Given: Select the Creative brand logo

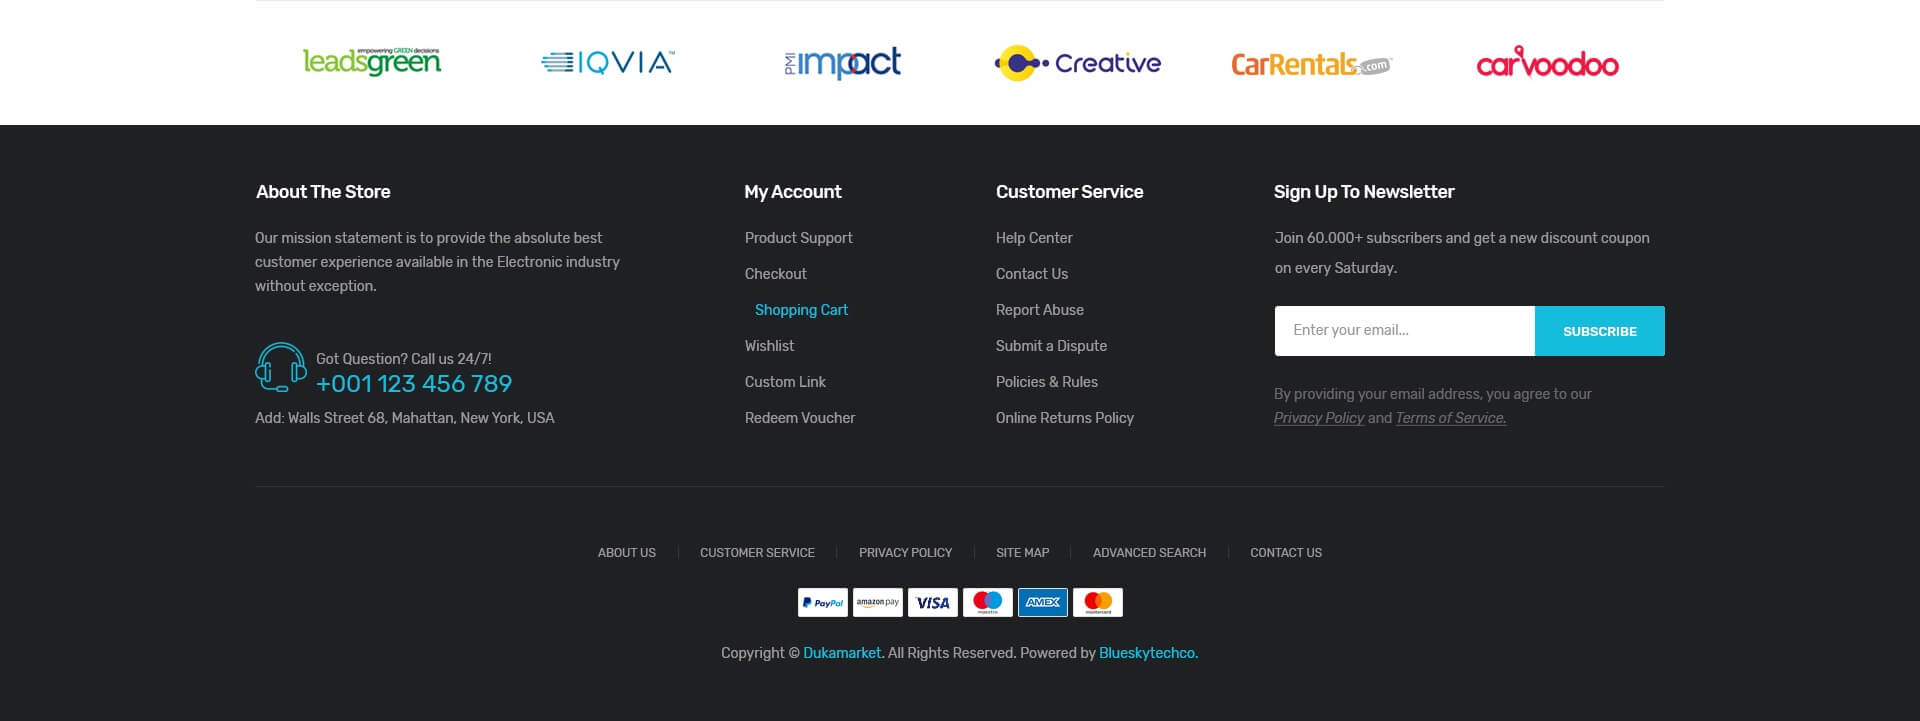Looking at the screenshot, I should 1078,63.
